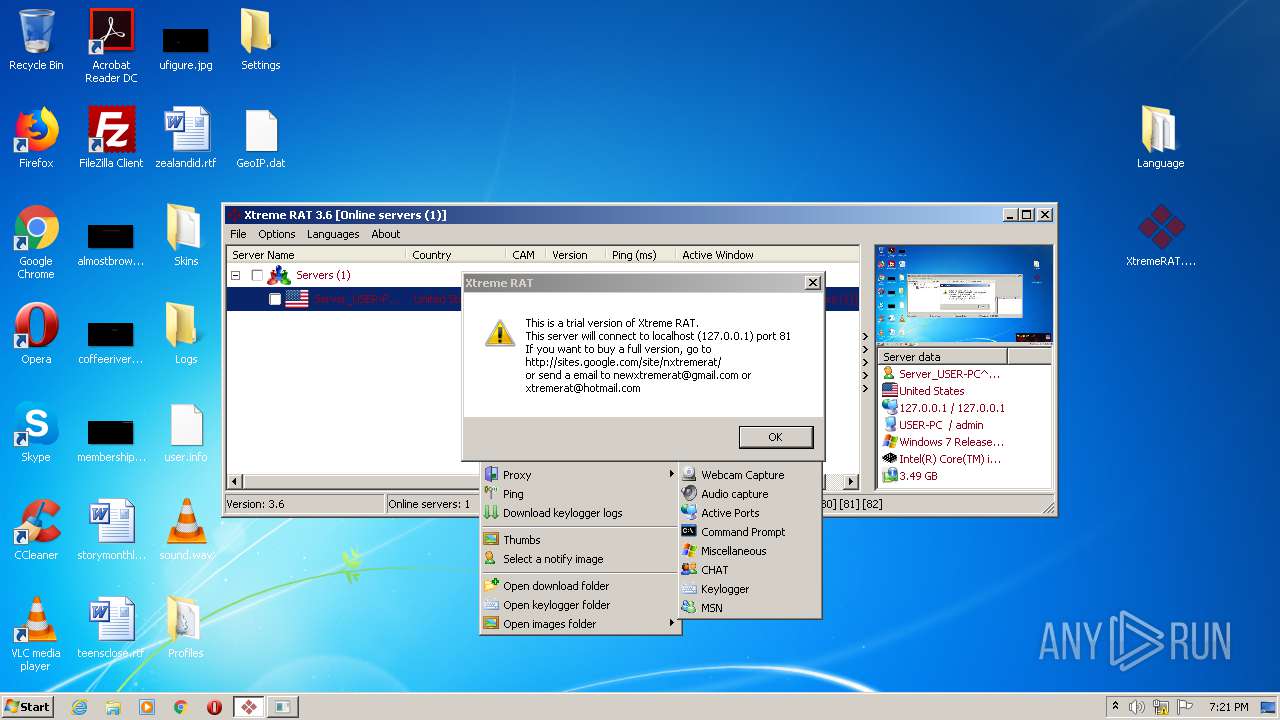Open the Proxy submenu
Viewport: 1280px width, 720px height.
point(580,475)
